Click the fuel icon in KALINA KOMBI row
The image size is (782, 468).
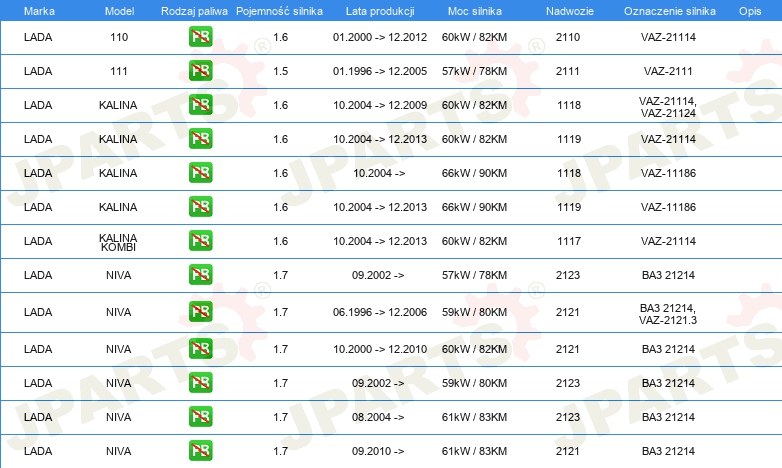click(200, 240)
